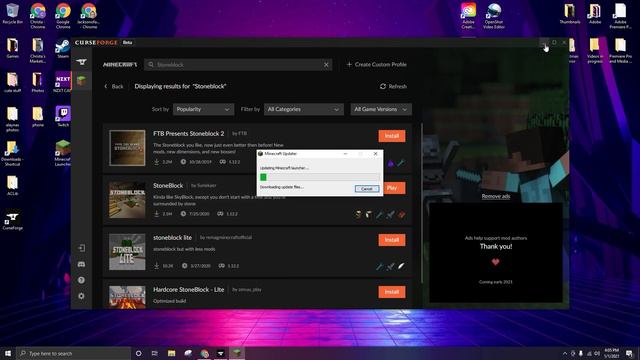The image size is (640, 360).
Task: Open the Adobe Creative Cloud desktop icon
Action: 468,16
